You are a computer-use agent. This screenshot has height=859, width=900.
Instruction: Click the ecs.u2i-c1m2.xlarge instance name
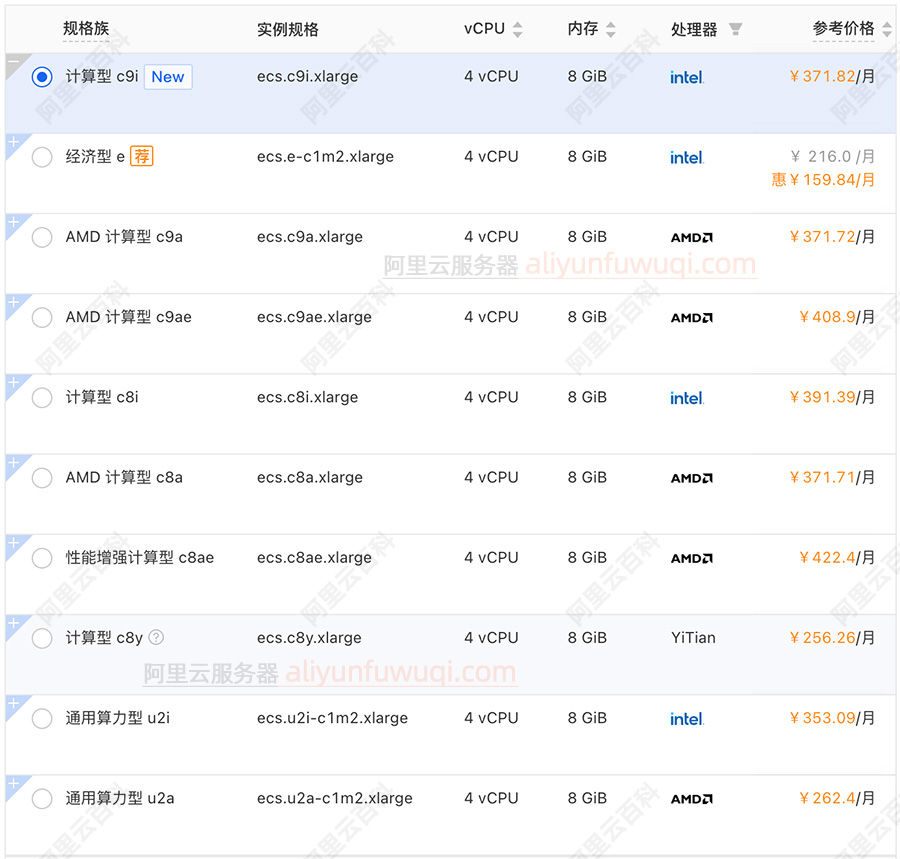click(332, 718)
